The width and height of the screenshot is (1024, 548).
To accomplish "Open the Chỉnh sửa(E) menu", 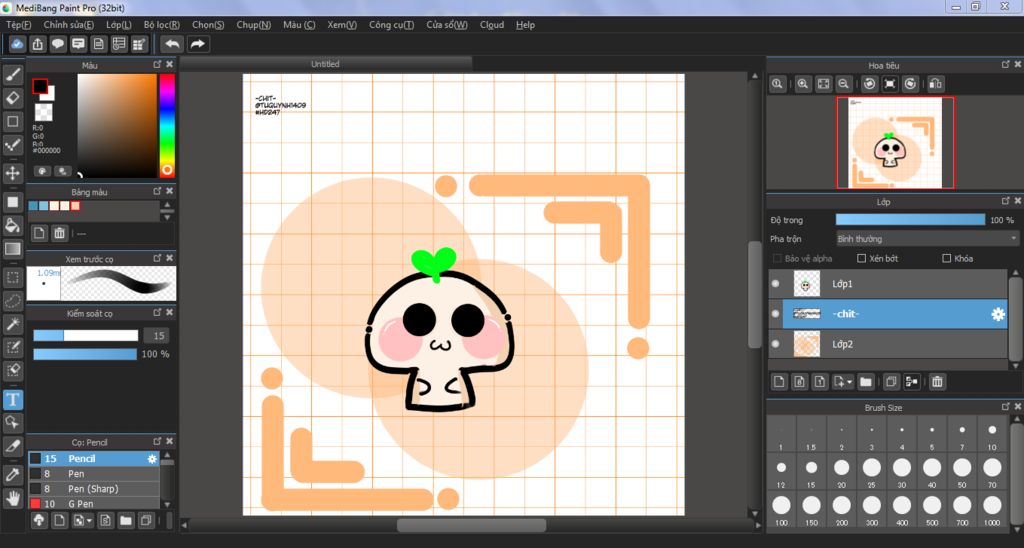I will (x=69, y=25).
